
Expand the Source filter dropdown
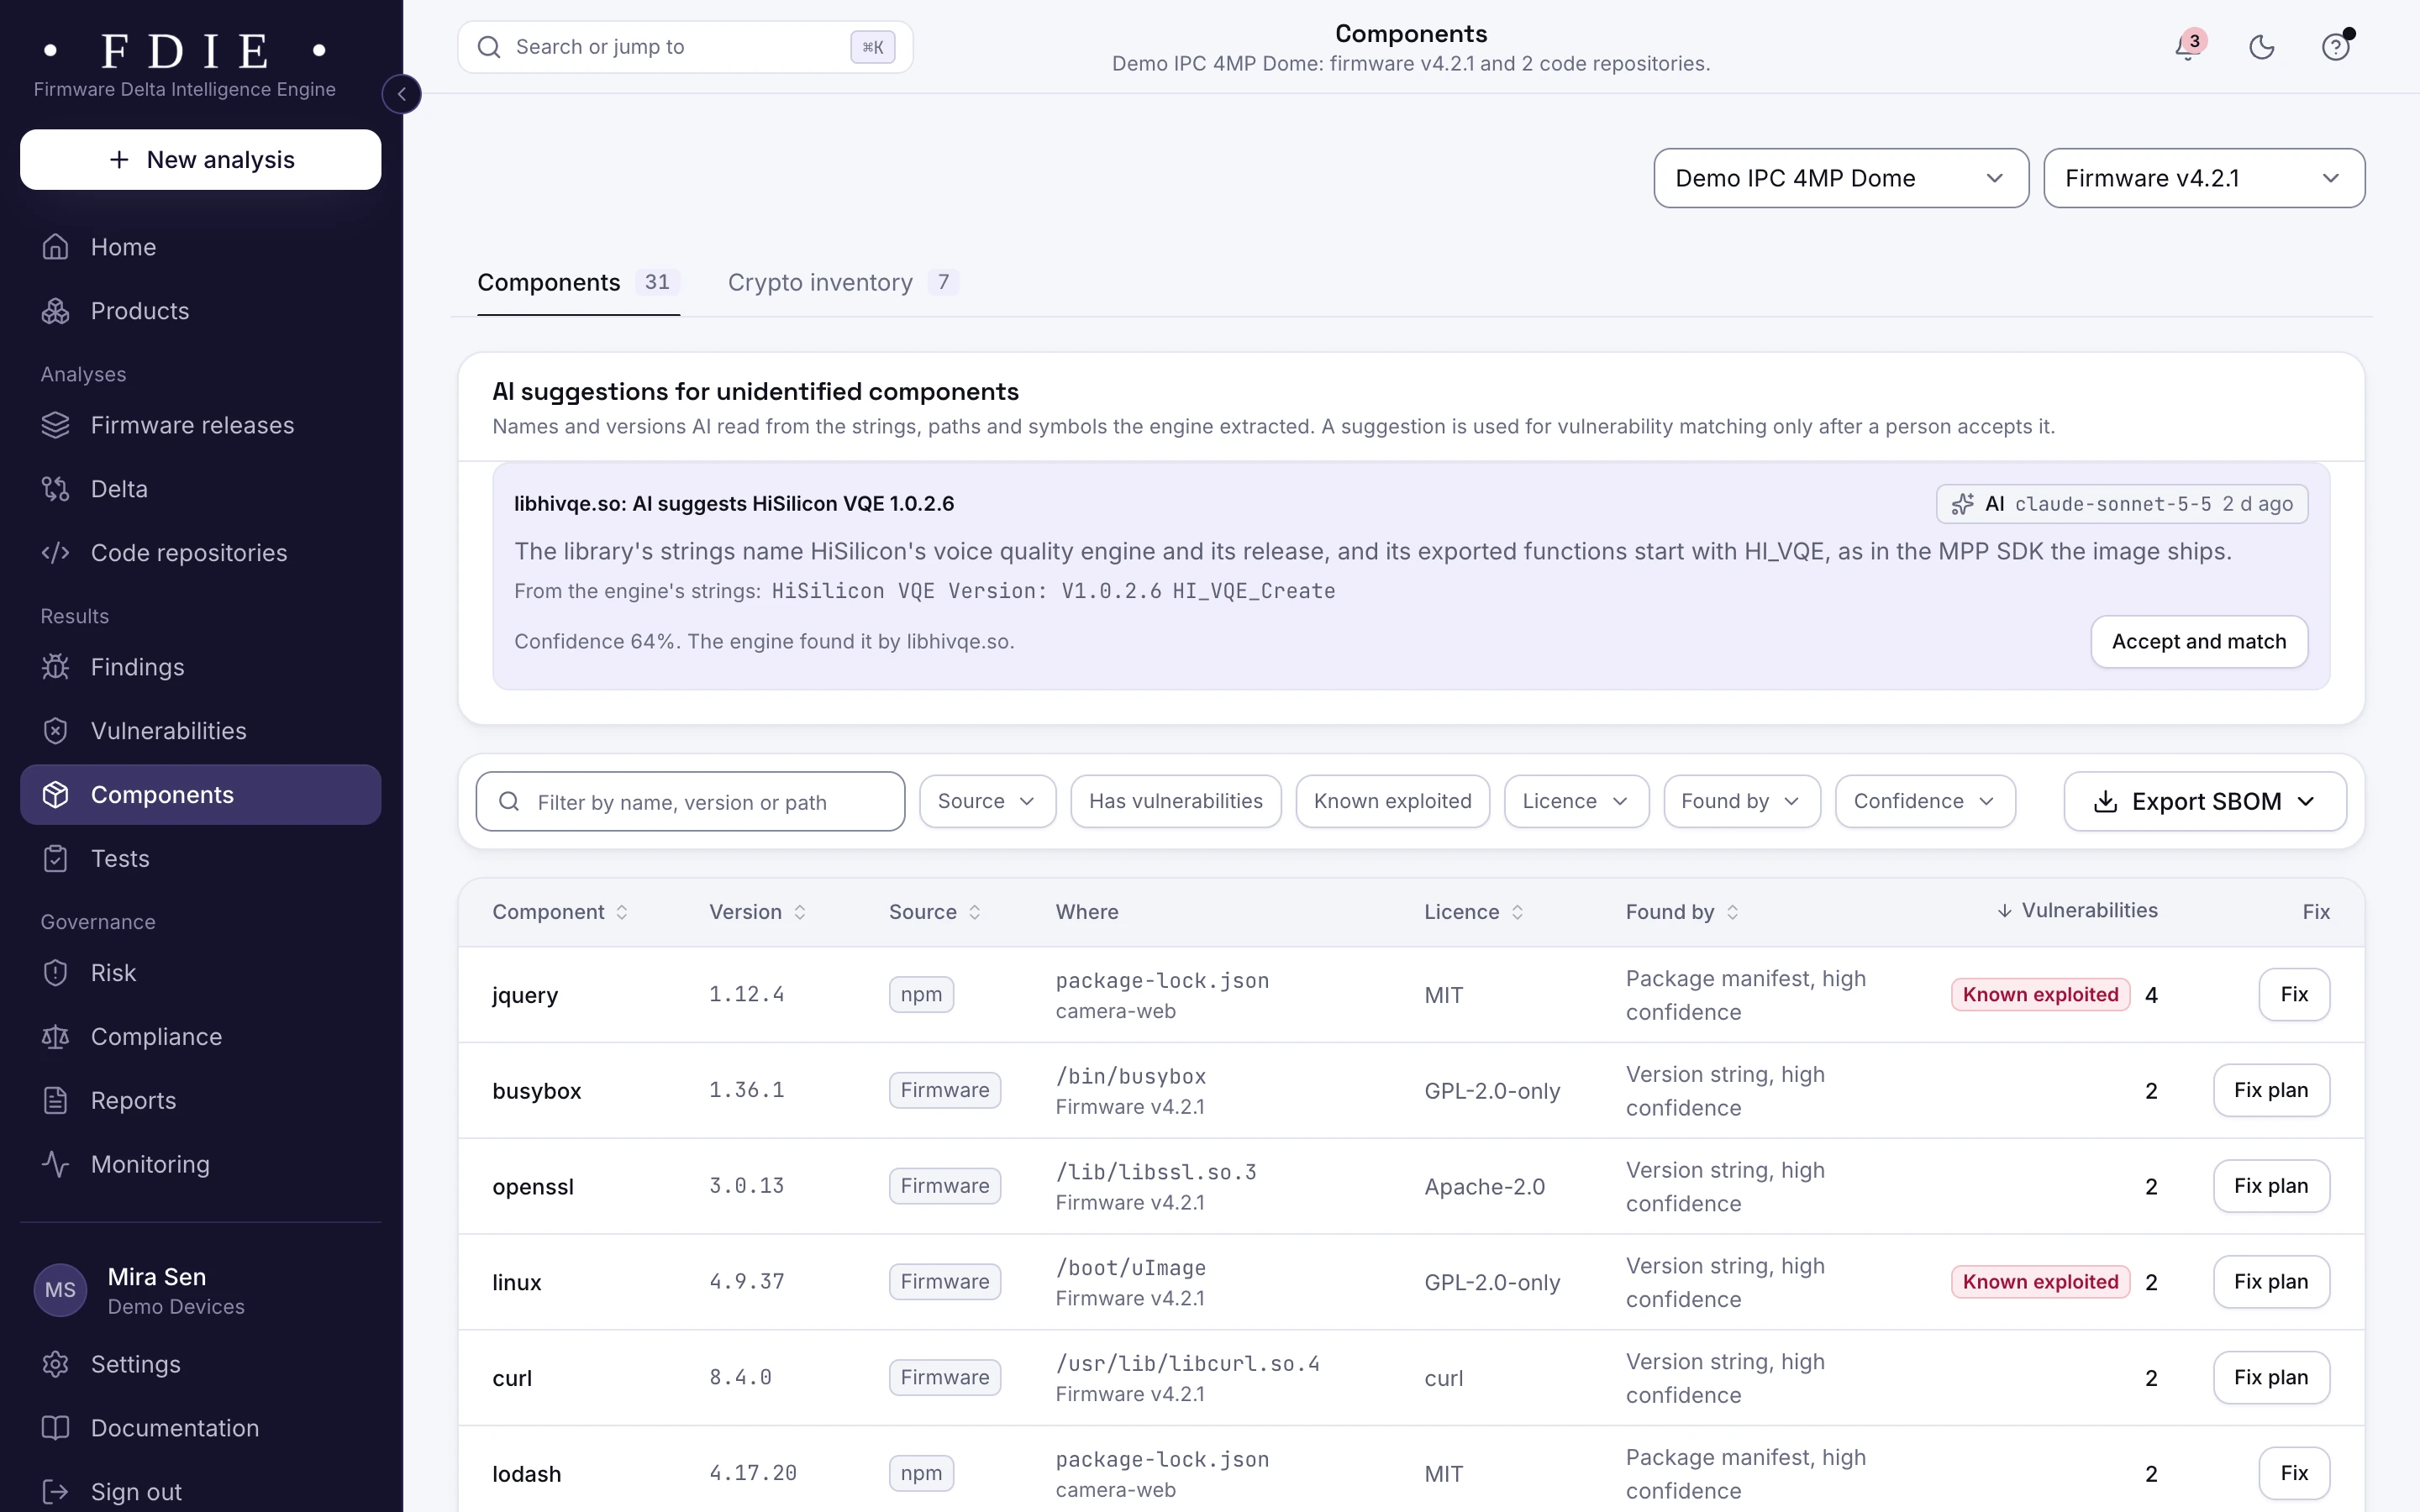tap(987, 801)
